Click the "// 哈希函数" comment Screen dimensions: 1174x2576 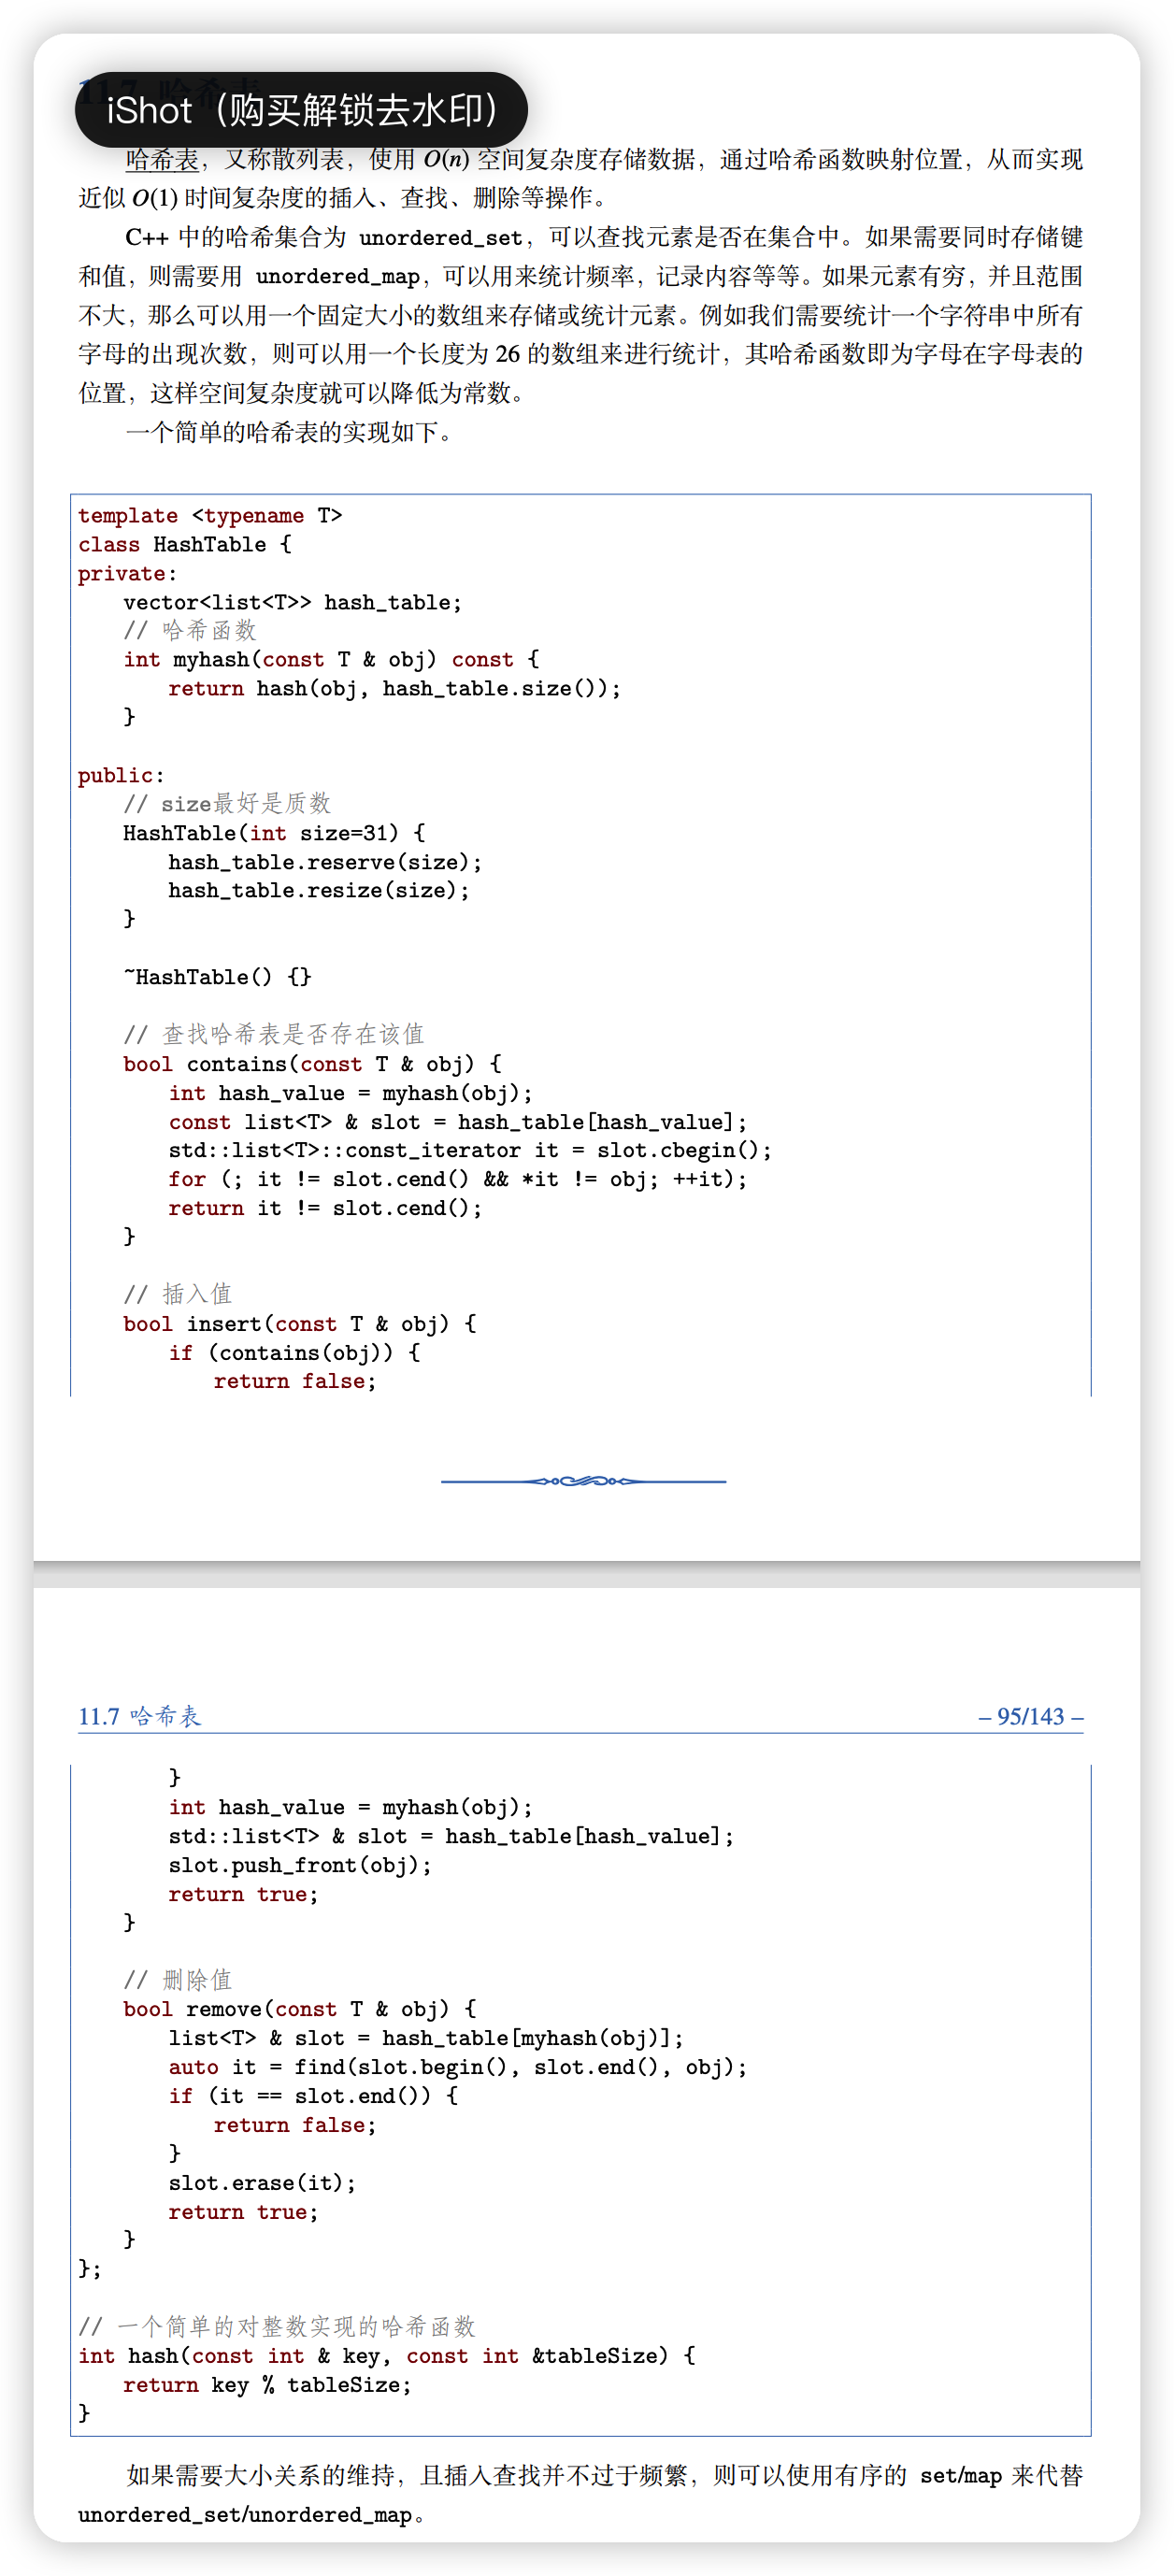tap(190, 631)
